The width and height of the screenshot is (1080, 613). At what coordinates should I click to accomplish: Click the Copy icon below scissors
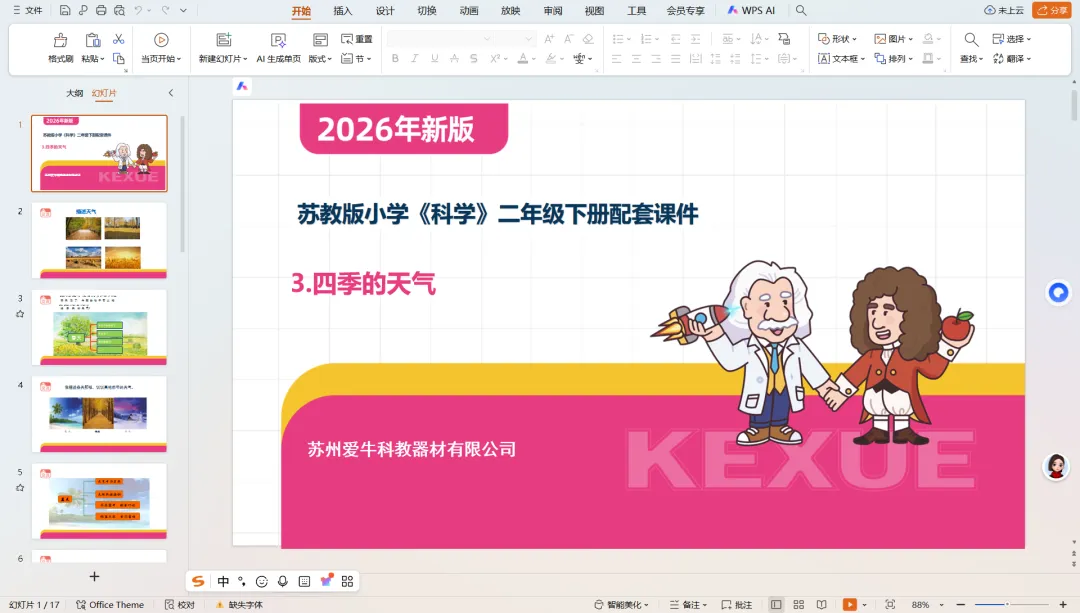coord(118,59)
